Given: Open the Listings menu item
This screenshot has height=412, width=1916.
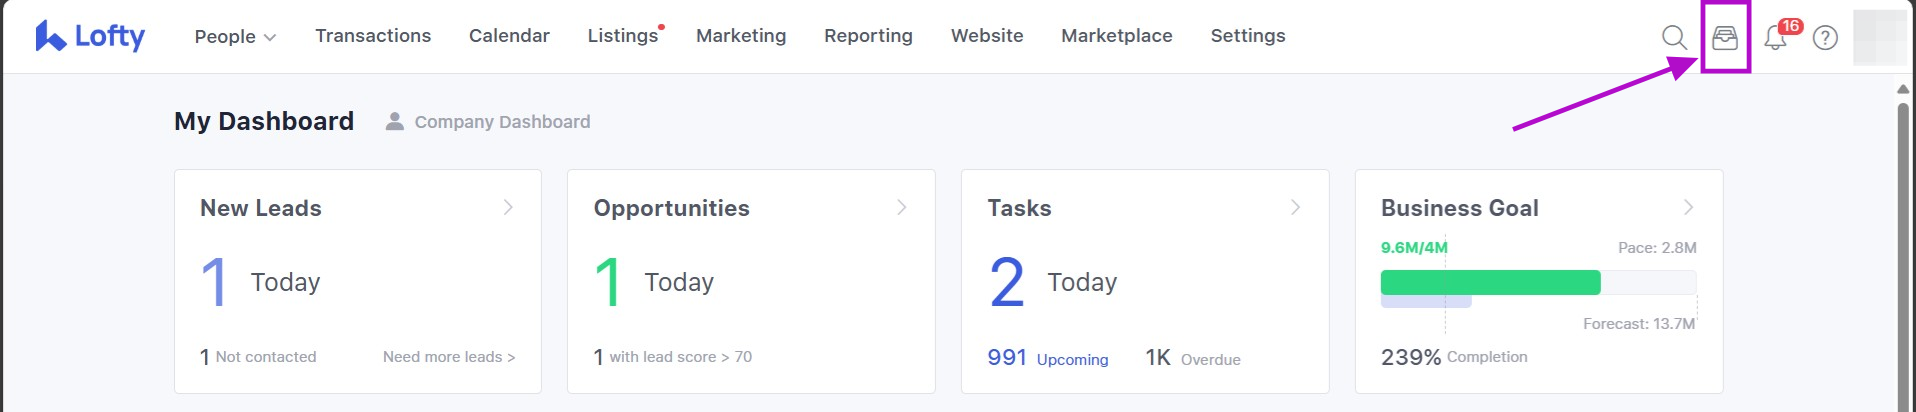Looking at the screenshot, I should pos(622,36).
